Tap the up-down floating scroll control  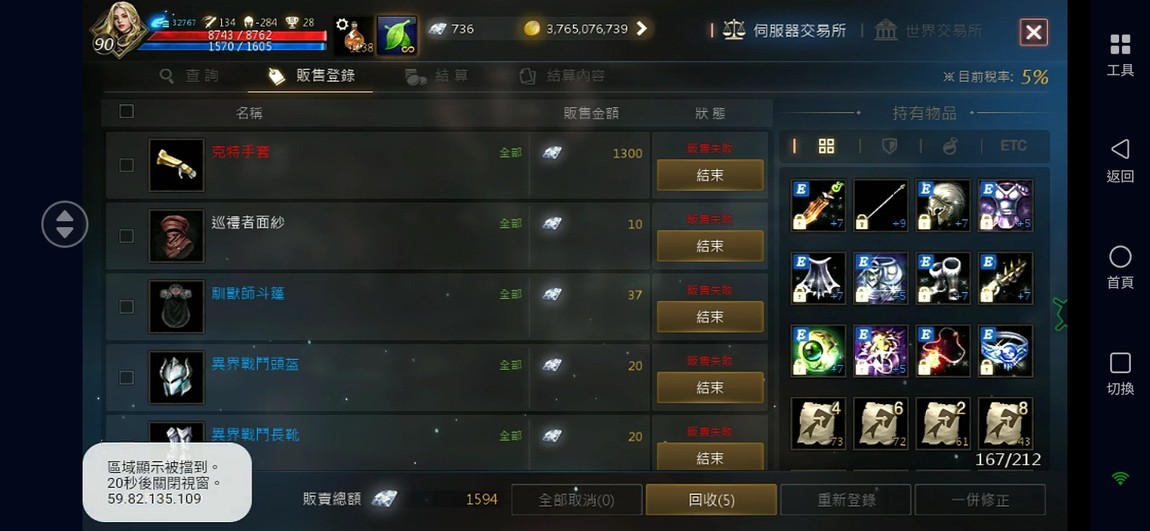[x=65, y=224]
